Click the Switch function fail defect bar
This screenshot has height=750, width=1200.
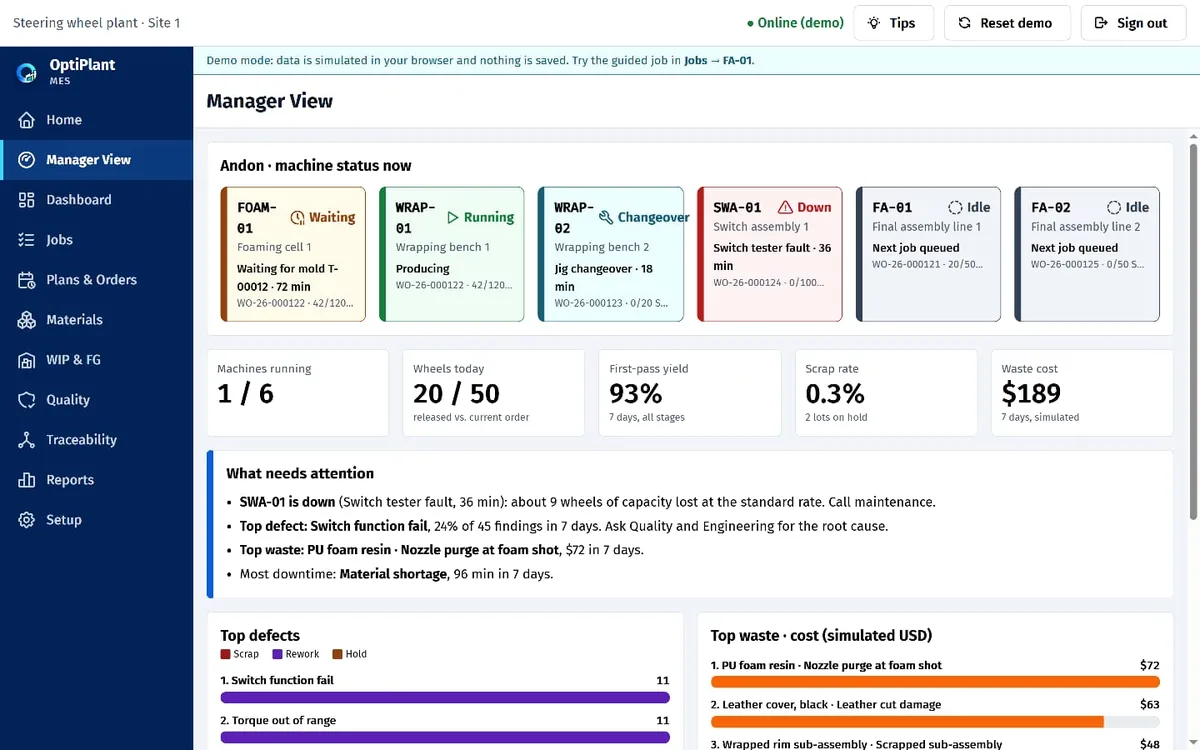tap(445, 697)
